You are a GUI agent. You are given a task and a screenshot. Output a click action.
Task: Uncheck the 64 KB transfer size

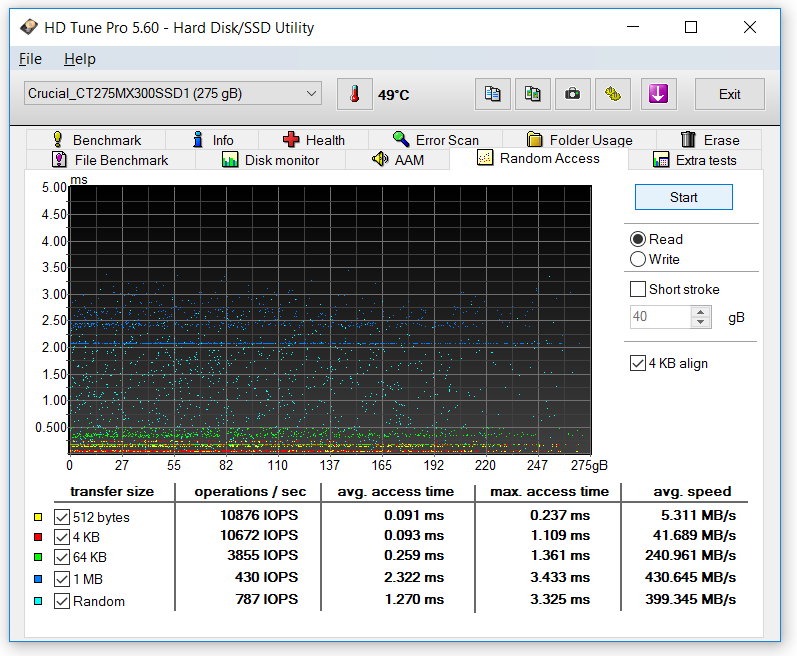coord(62,557)
